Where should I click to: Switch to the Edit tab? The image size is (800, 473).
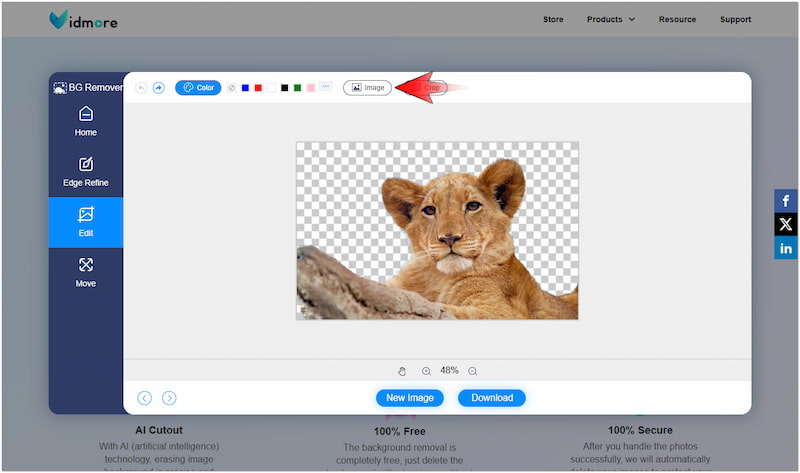(x=86, y=222)
